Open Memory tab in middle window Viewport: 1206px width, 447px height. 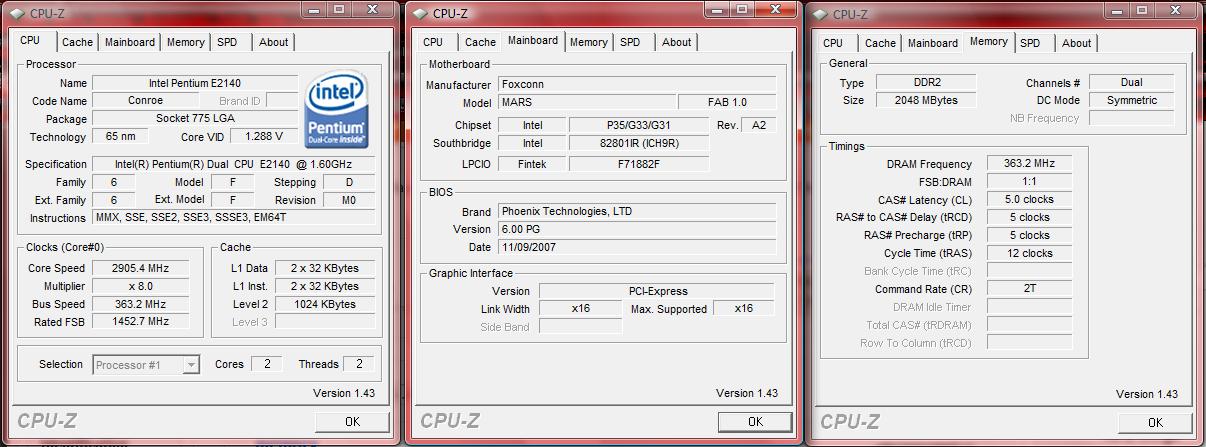click(x=588, y=42)
